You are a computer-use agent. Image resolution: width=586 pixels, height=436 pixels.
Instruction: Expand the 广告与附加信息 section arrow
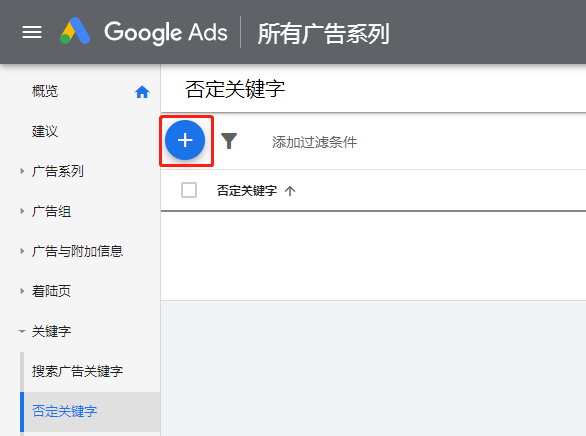pyautogui.click(x=22, y=251)
